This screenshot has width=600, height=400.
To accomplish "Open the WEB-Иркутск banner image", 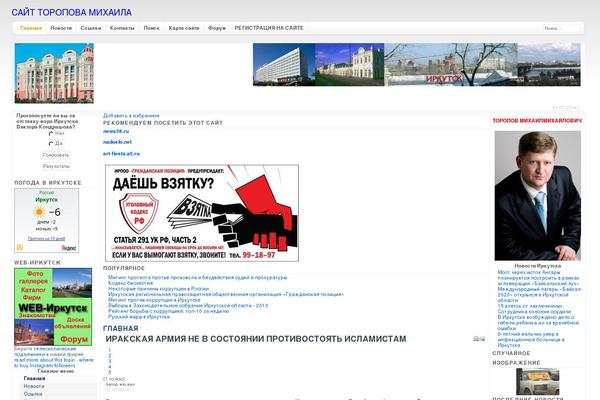I will 53,307.
